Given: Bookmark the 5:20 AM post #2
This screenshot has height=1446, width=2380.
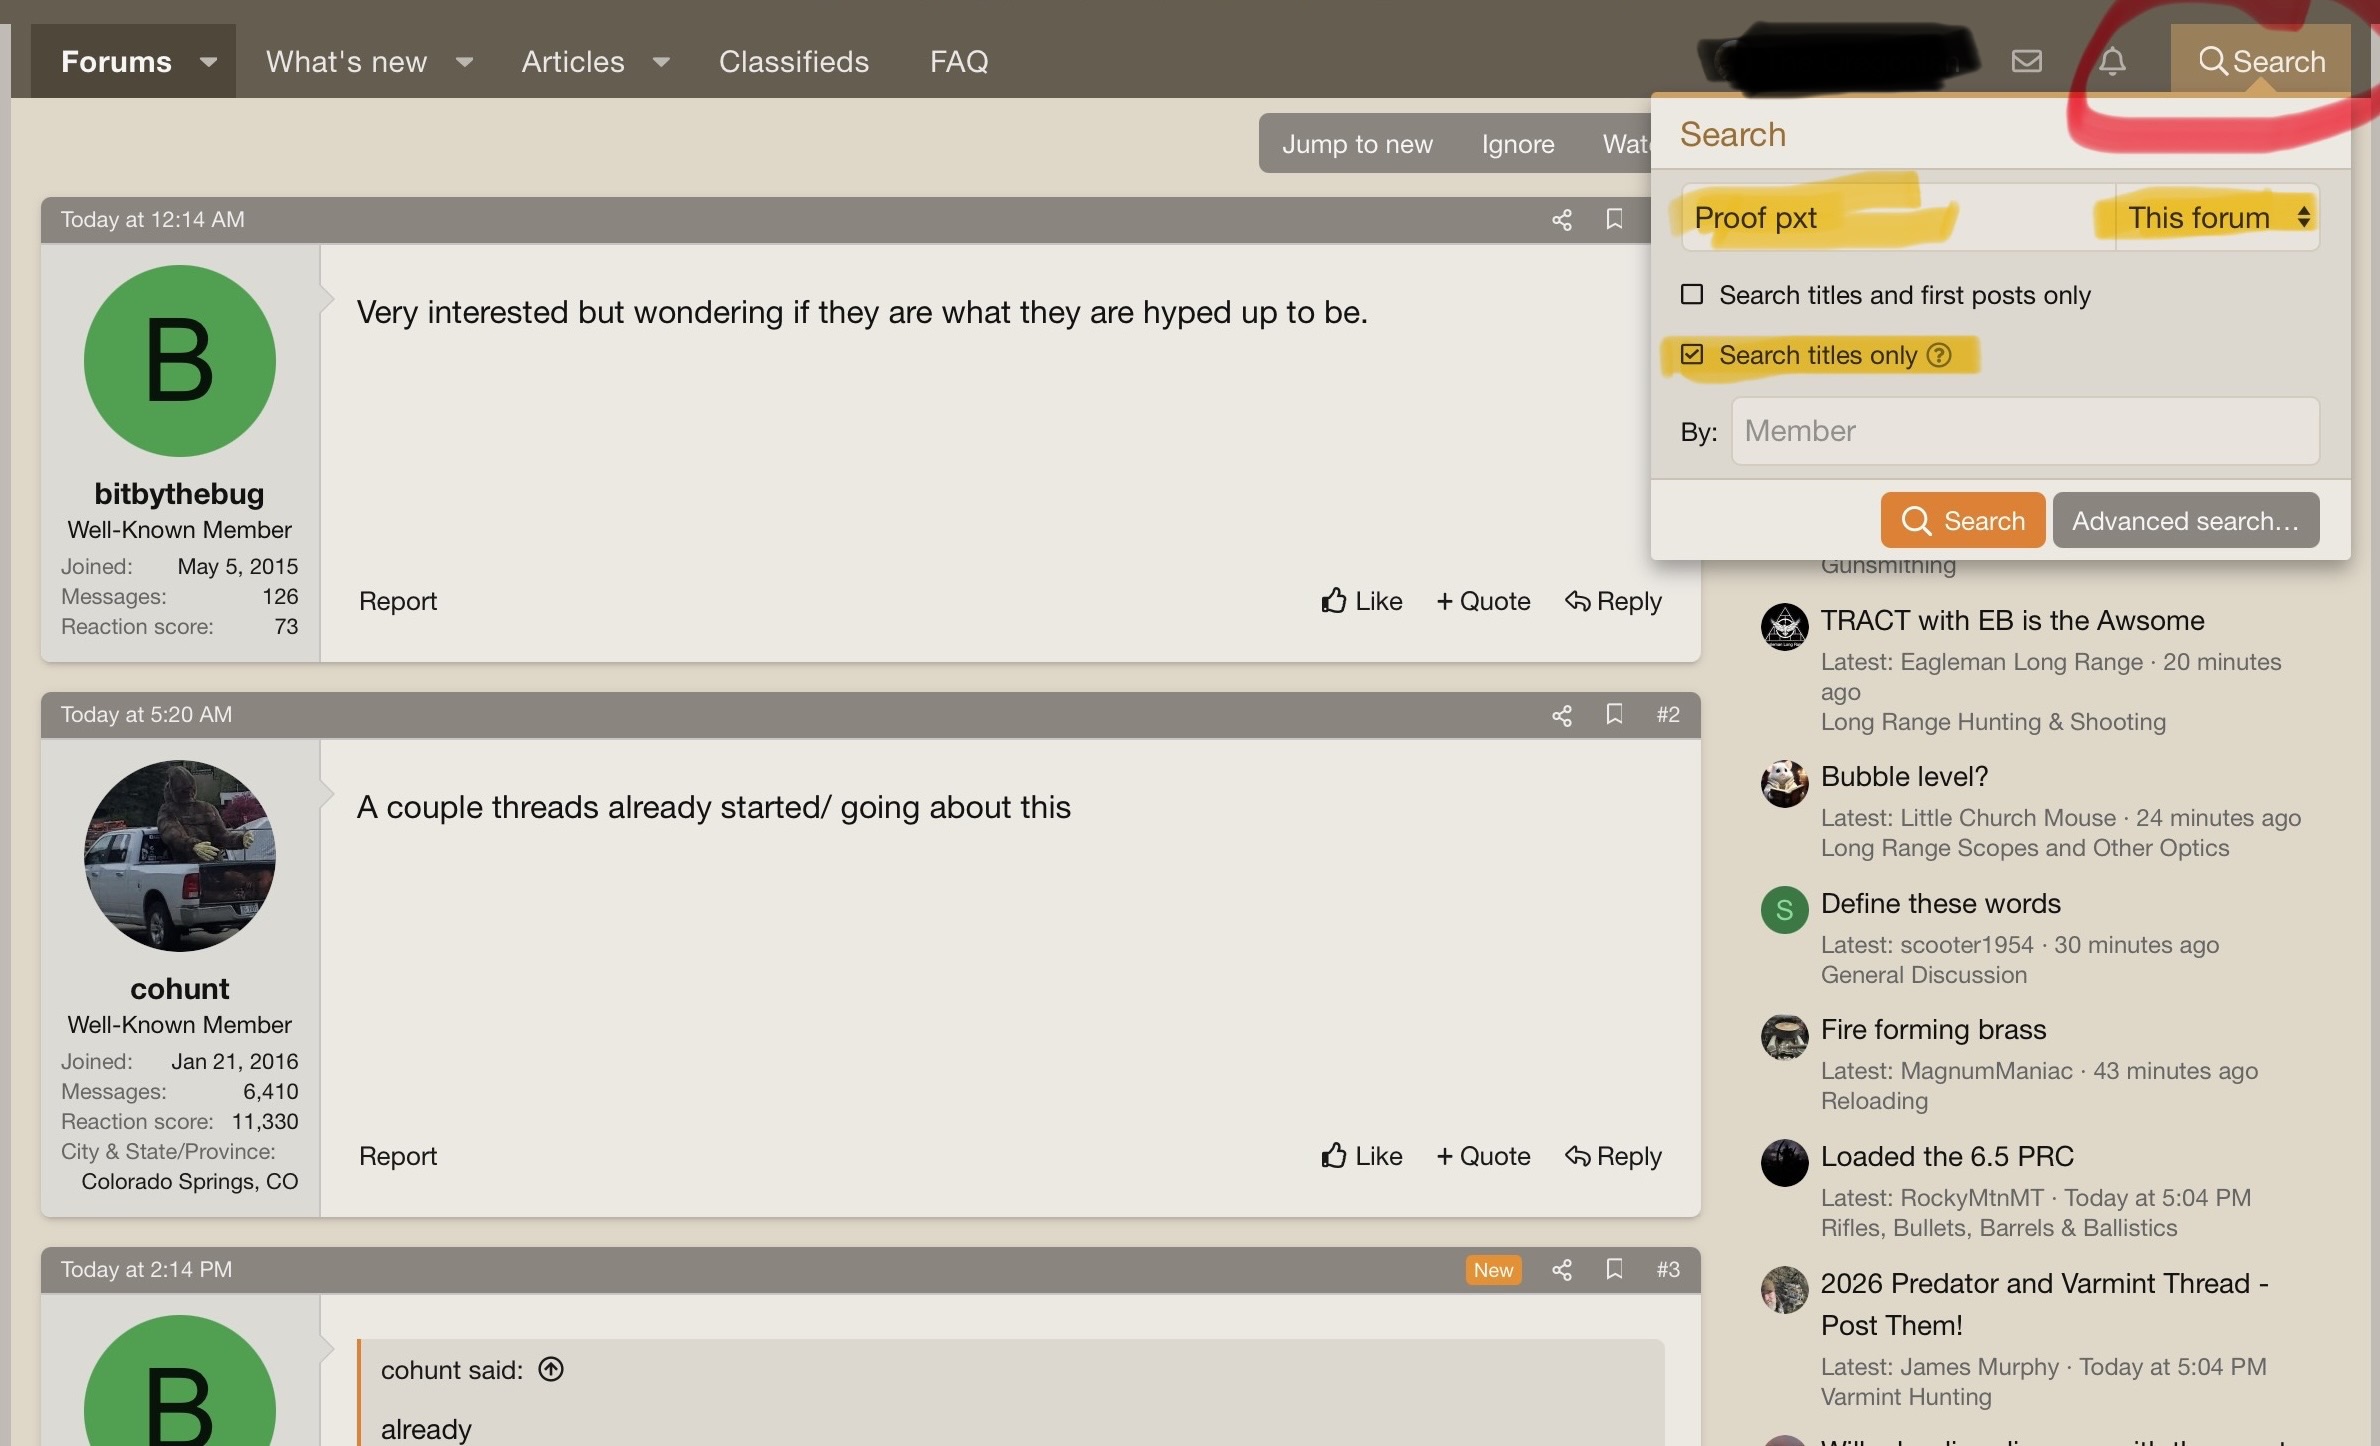Looking at the screenshot, I should tap(1614, 714).
